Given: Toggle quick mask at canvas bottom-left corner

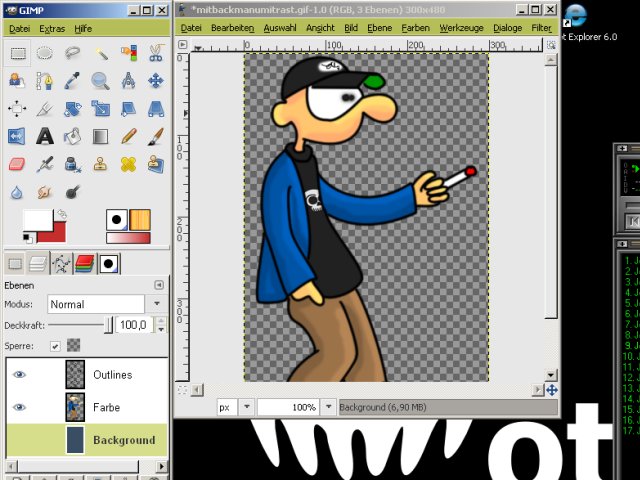Looking at the screenshot, I should (x=182, y=390).
